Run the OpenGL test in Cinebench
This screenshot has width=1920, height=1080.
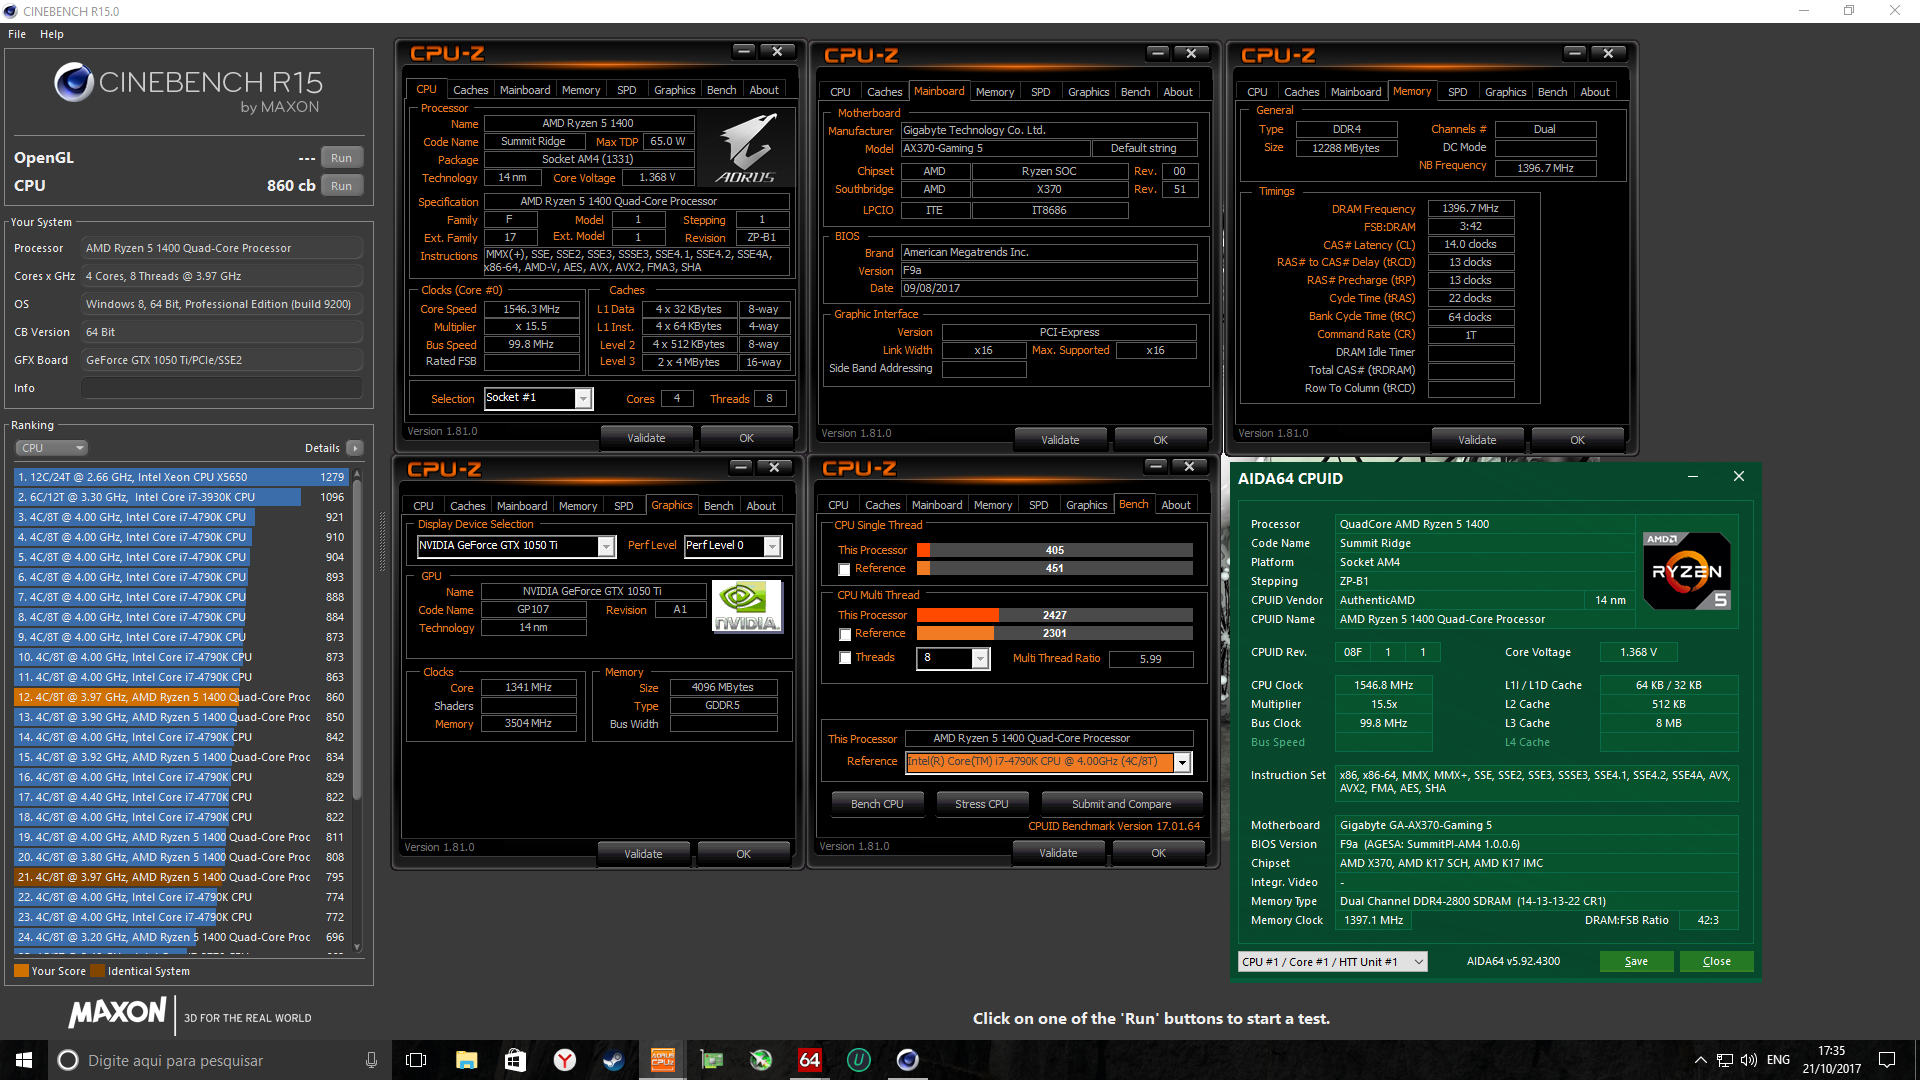(341, 158)
